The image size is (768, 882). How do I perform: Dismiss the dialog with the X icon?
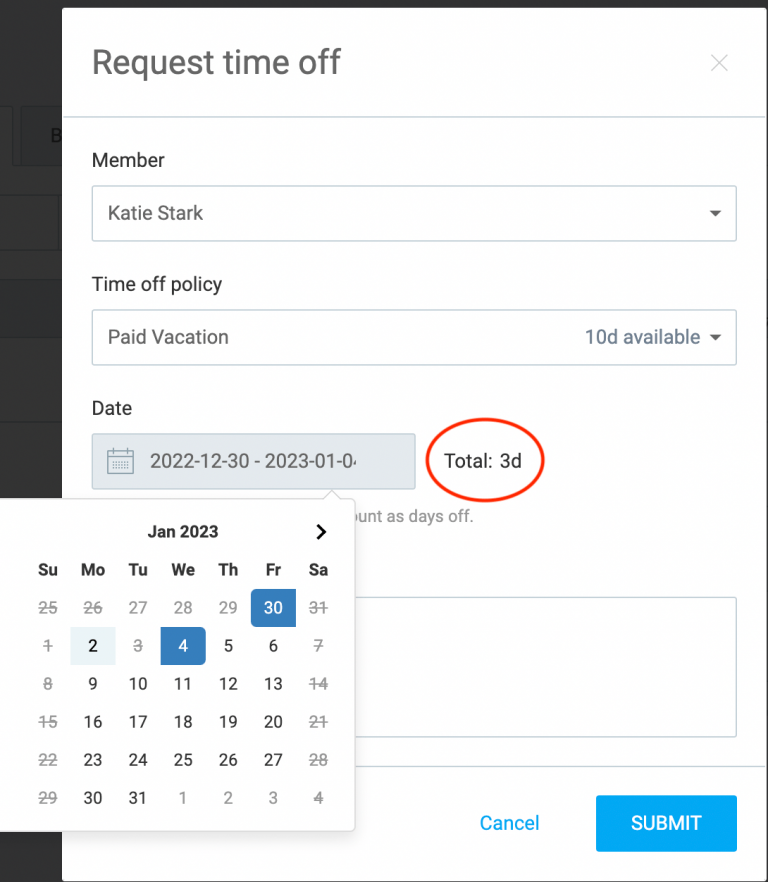point(719,63)
